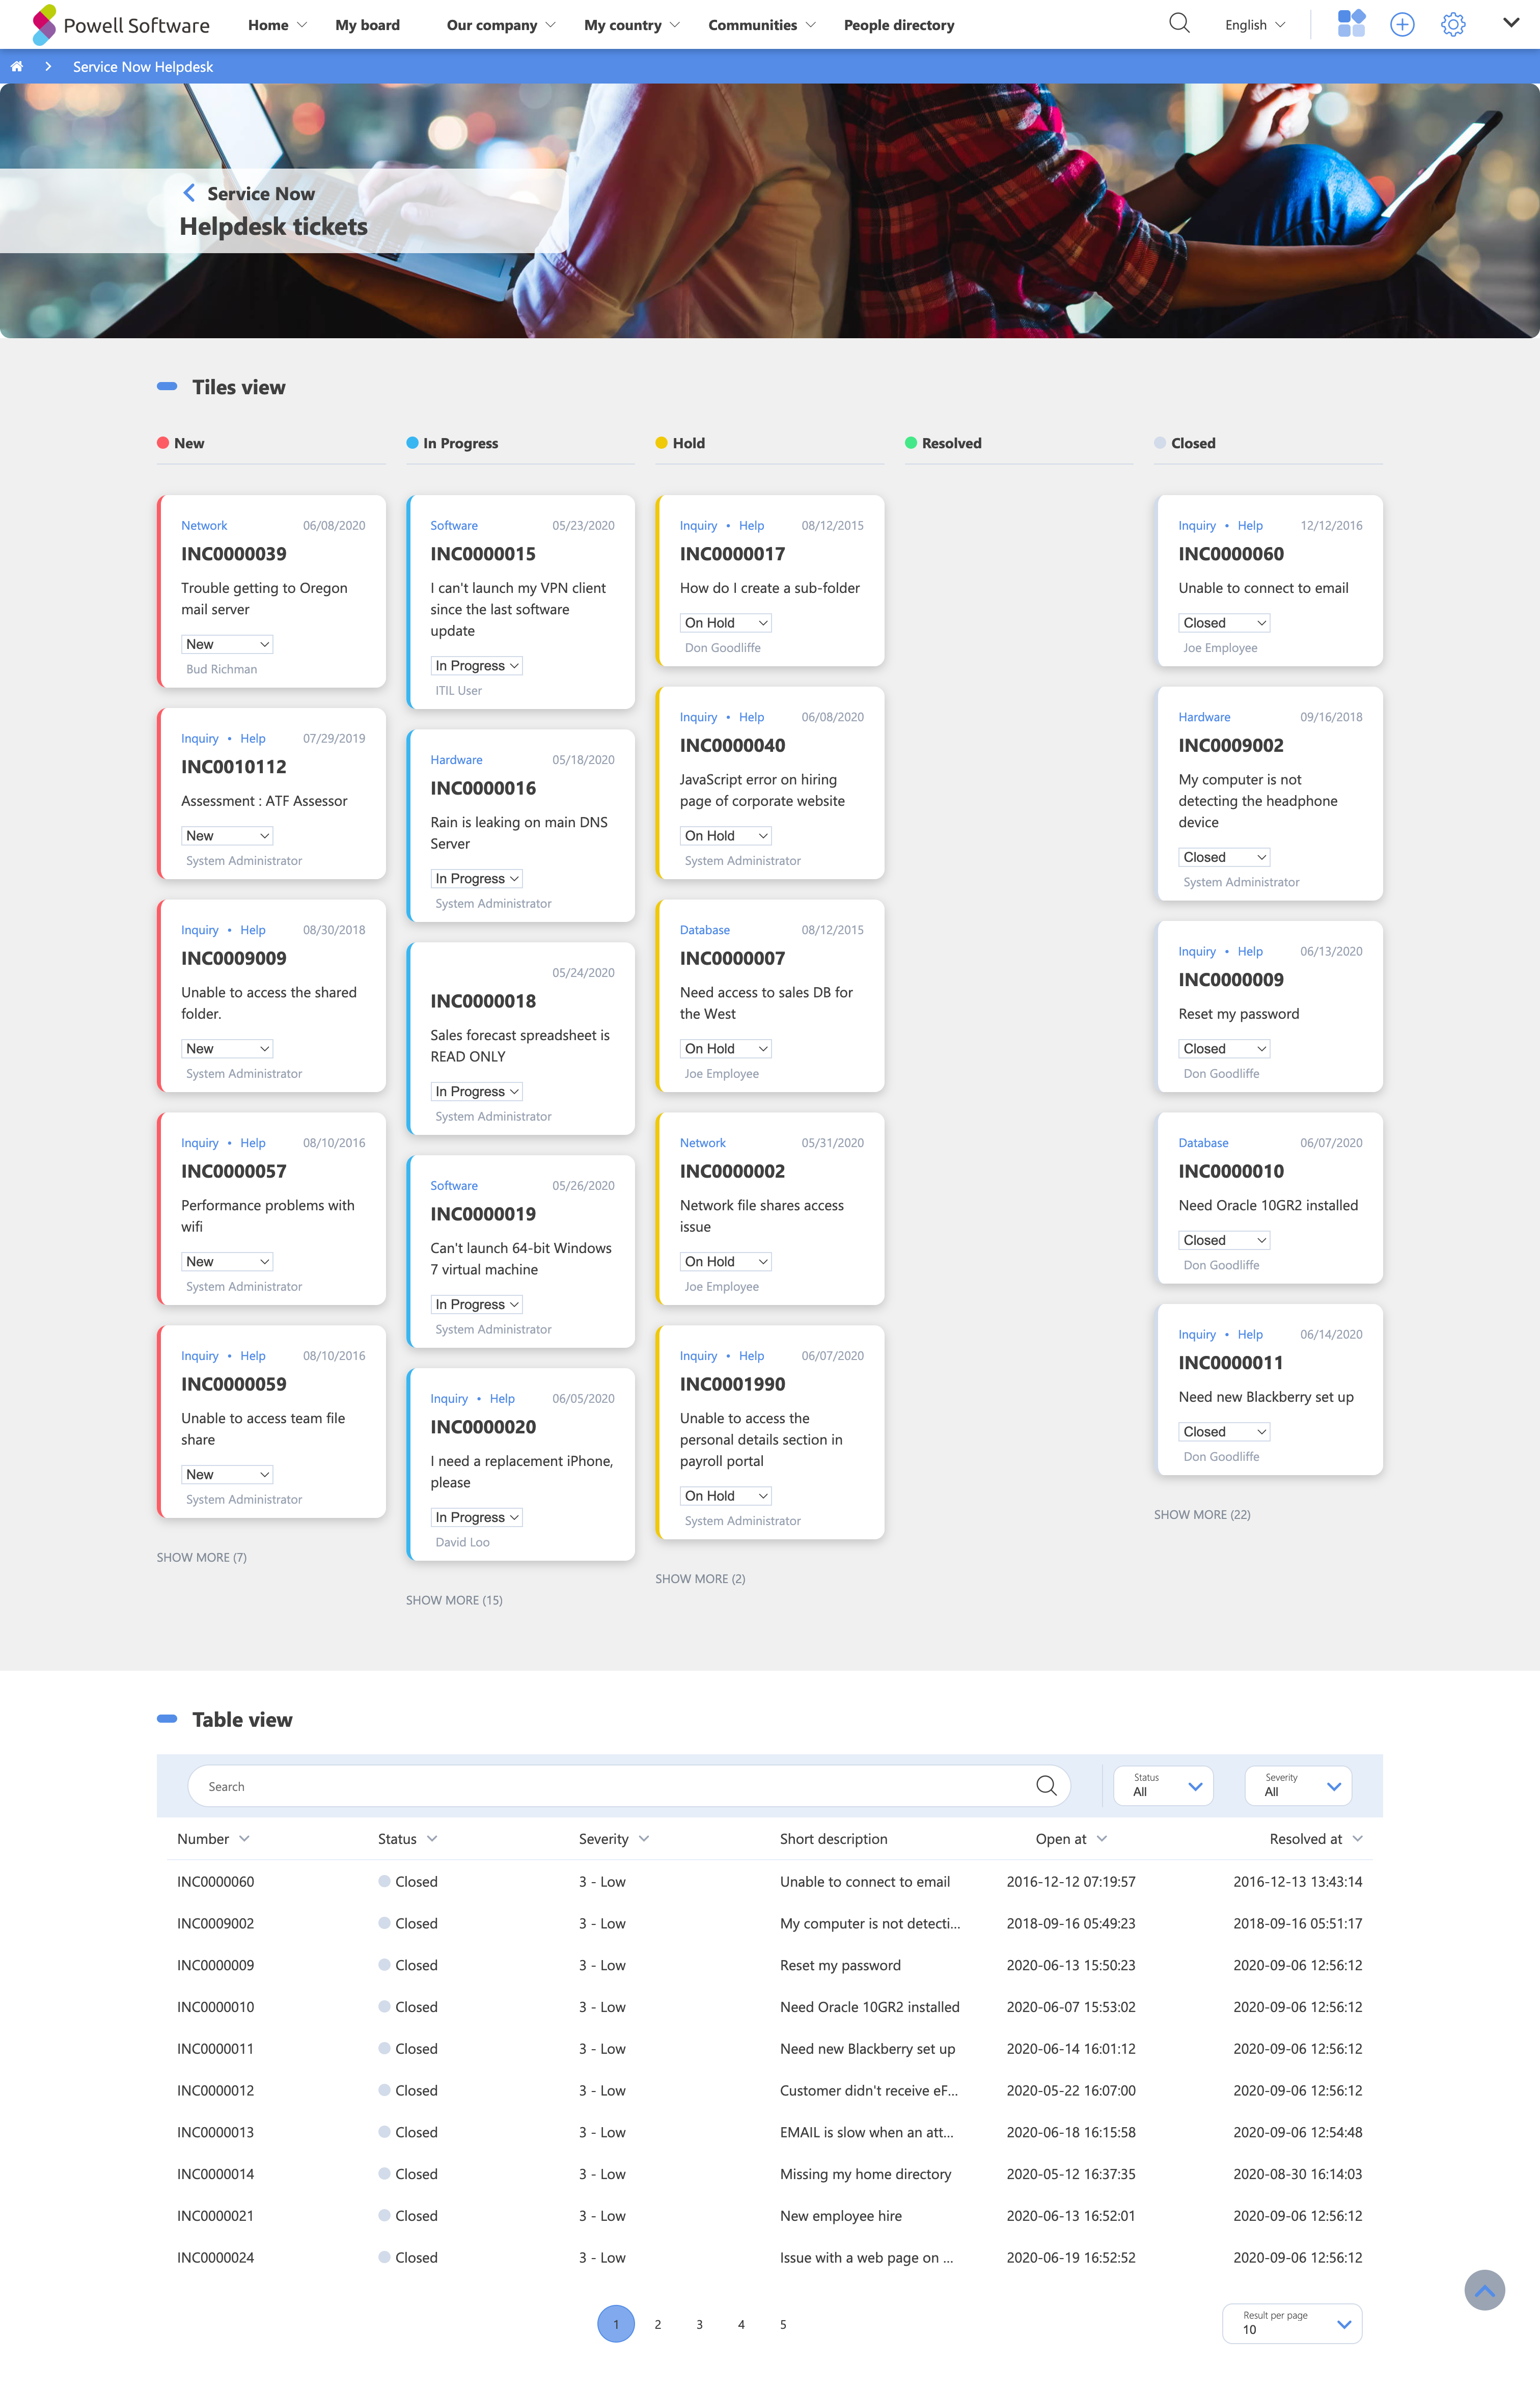Viewport: 1540px width, 2392px height.
Task: Expand the Result per page dropdown
Action: click(1292, 2324)
